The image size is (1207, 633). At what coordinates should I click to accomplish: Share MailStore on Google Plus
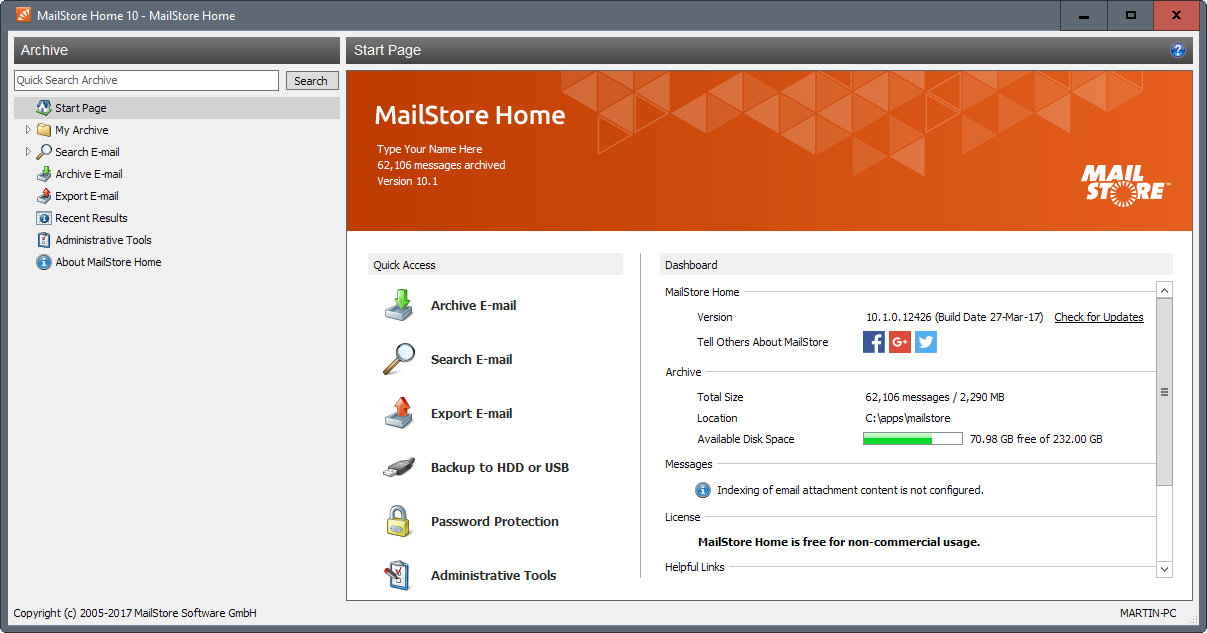pos(900,342)
